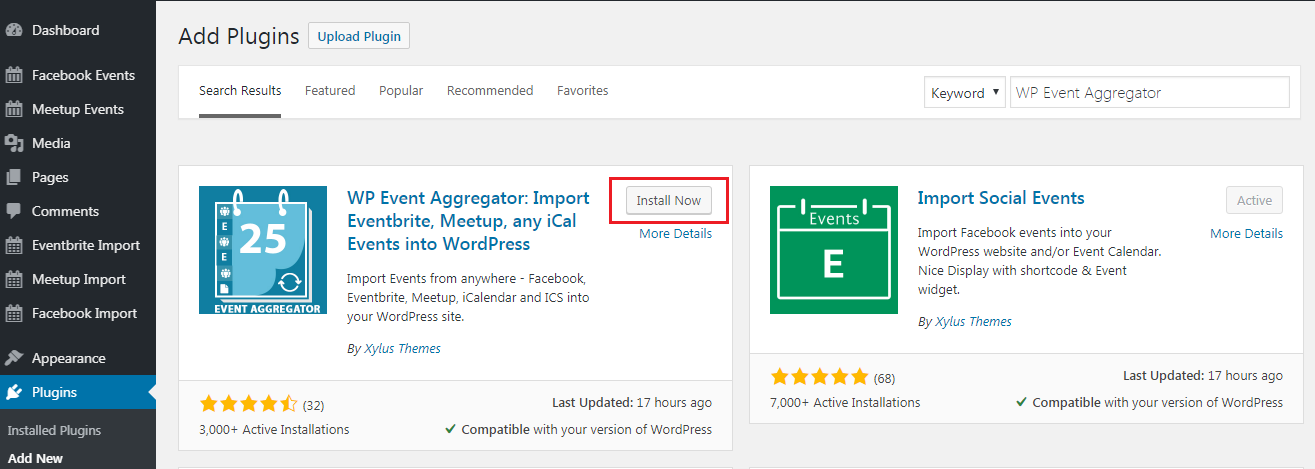Click the Upload Plugin button
Viewport: 1315px width, 469px height.
click(x=359, y=36)
